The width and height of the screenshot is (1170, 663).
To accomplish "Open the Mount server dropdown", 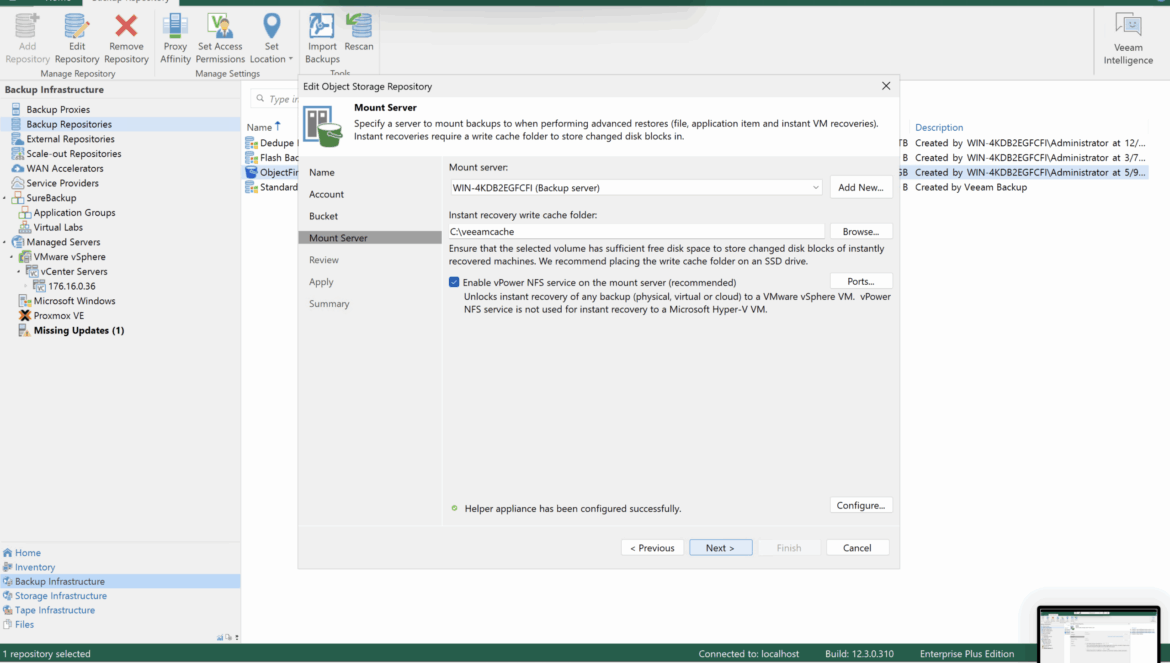I will click(815, 188).
